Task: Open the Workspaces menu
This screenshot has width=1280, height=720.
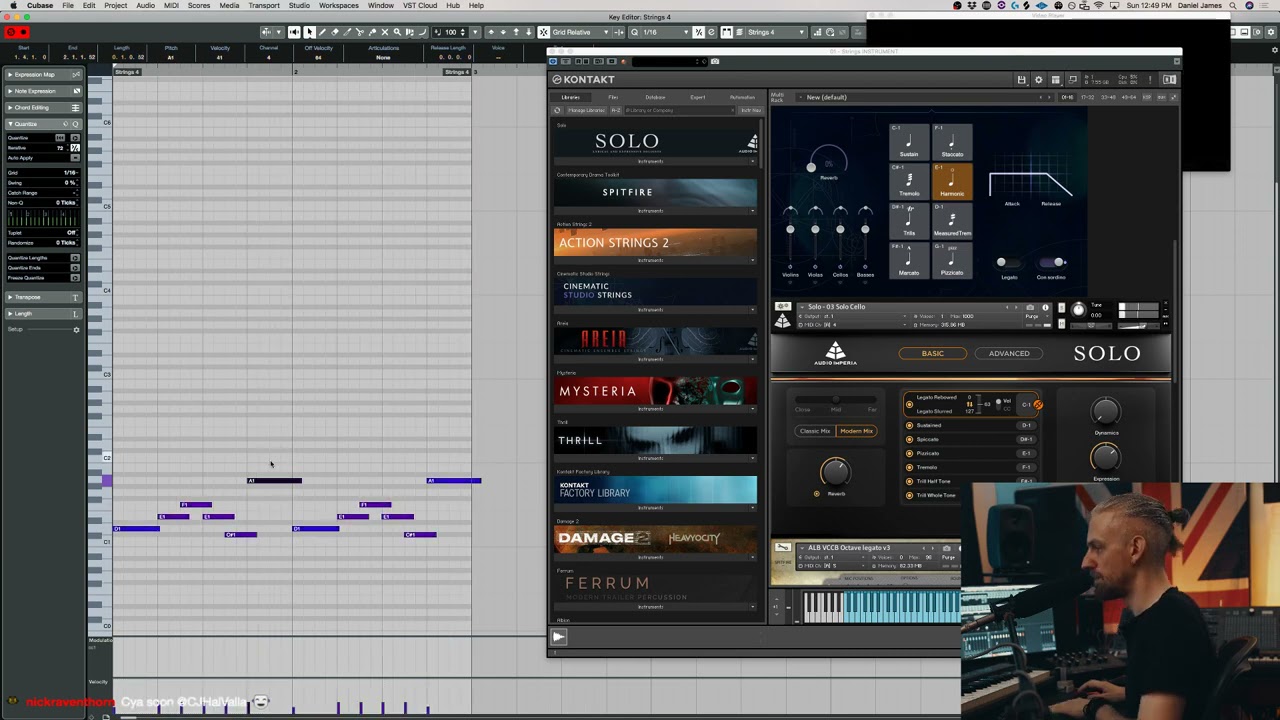Action: click(338, 6)
